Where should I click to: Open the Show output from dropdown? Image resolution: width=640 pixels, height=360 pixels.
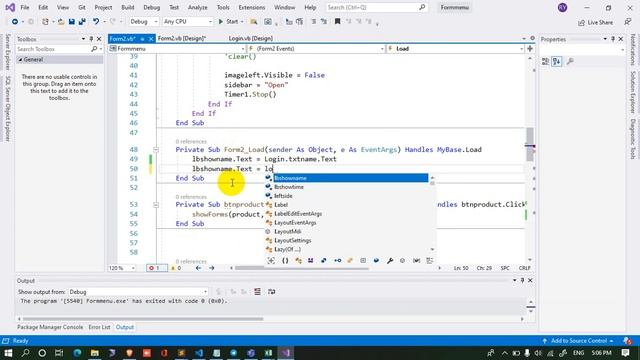[x=138, y=292]
